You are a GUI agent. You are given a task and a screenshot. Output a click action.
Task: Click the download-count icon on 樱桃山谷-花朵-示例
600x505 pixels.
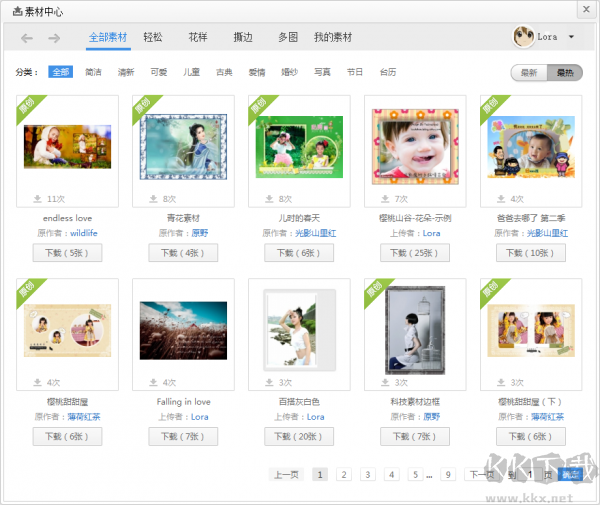coord(385,199)
